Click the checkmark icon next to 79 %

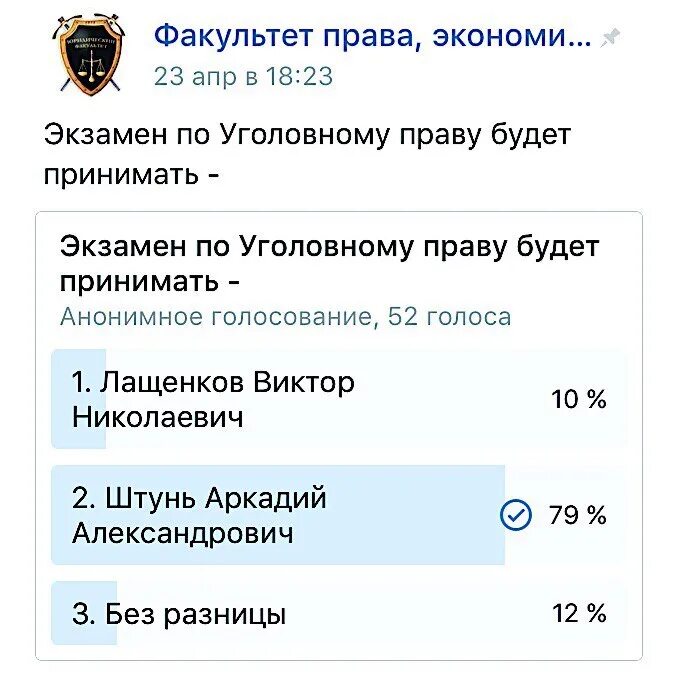point(515,515)
